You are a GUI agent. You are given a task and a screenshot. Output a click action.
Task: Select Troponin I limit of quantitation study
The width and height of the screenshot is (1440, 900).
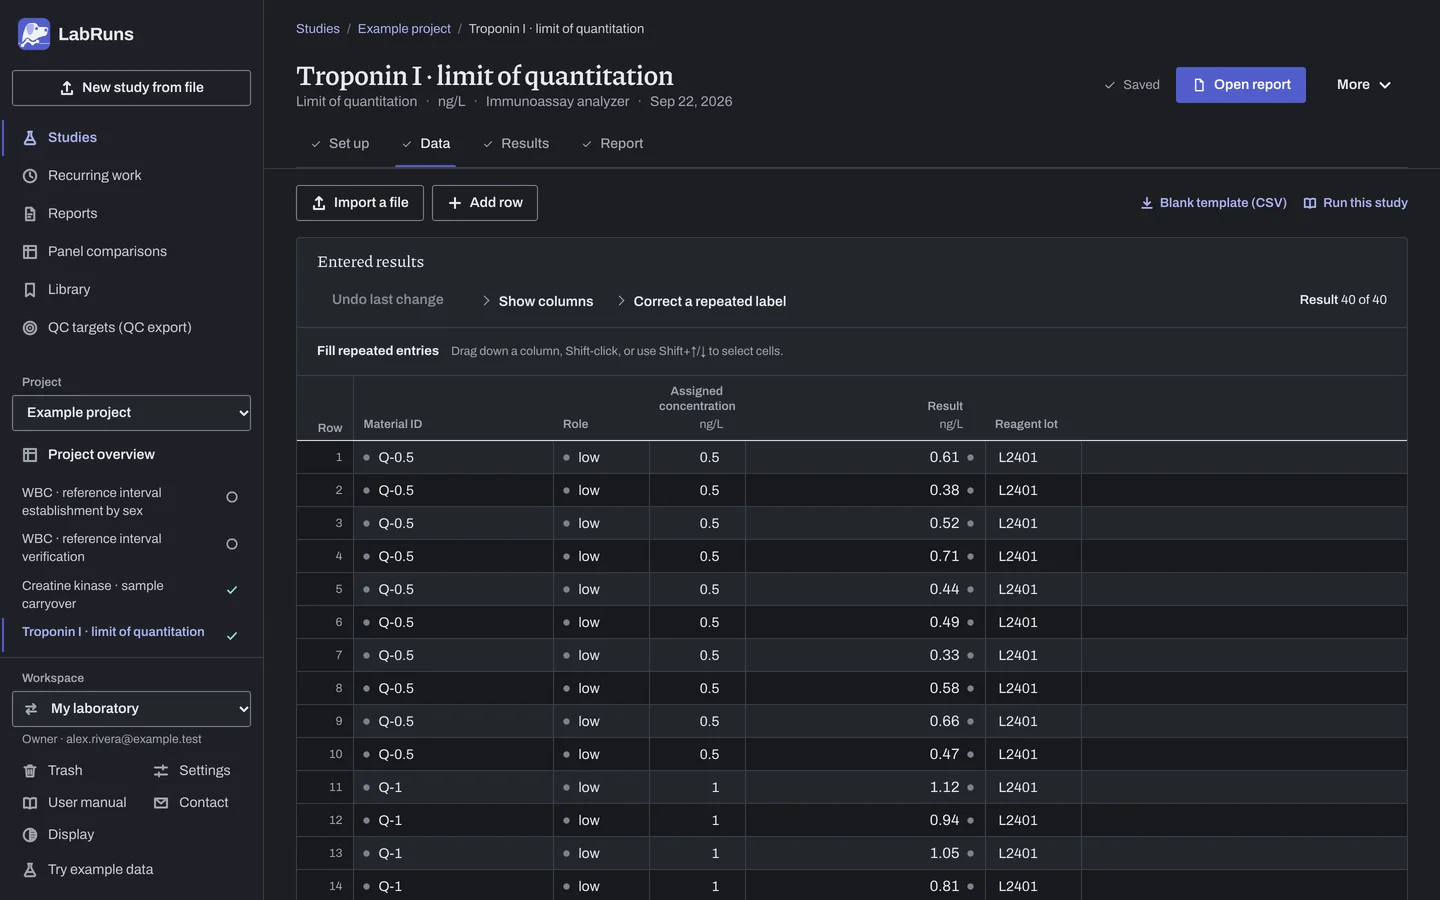pos(131,633)
